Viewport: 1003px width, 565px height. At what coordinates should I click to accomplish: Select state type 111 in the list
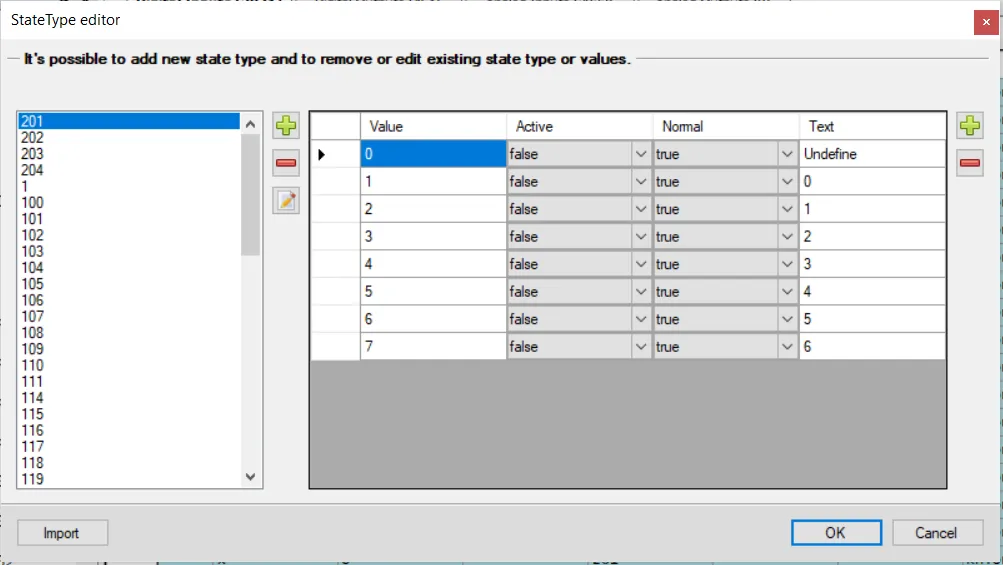click(129, 381)
